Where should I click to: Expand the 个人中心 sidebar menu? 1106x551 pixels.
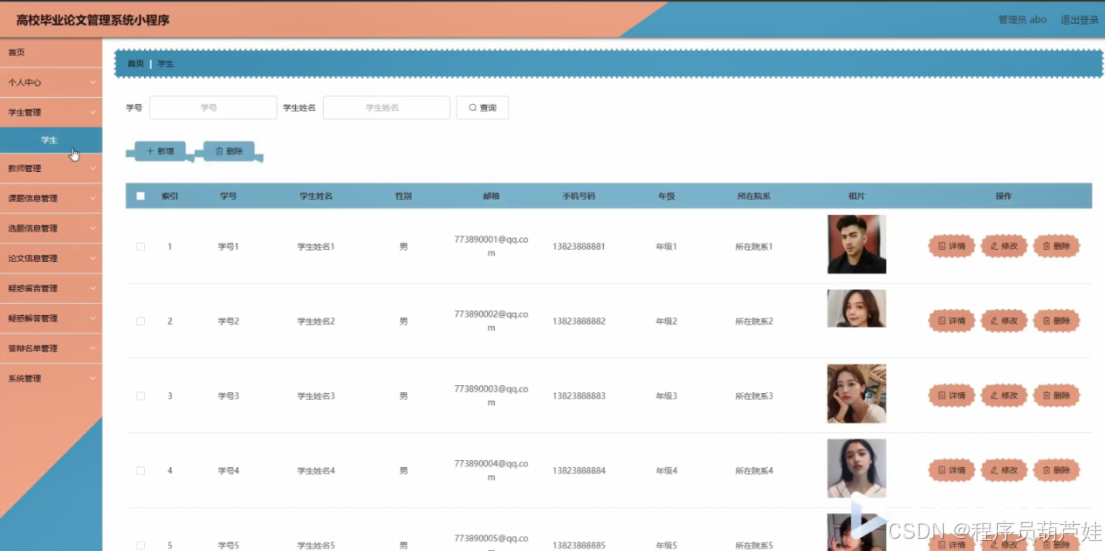point(51,83)
